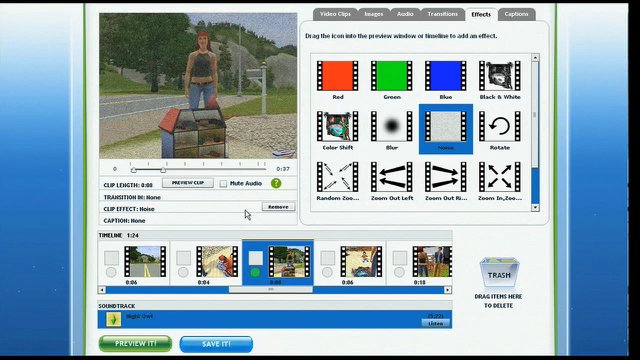Open the Video Clips tab
This screenshot has height=360, width=640.
335,14
